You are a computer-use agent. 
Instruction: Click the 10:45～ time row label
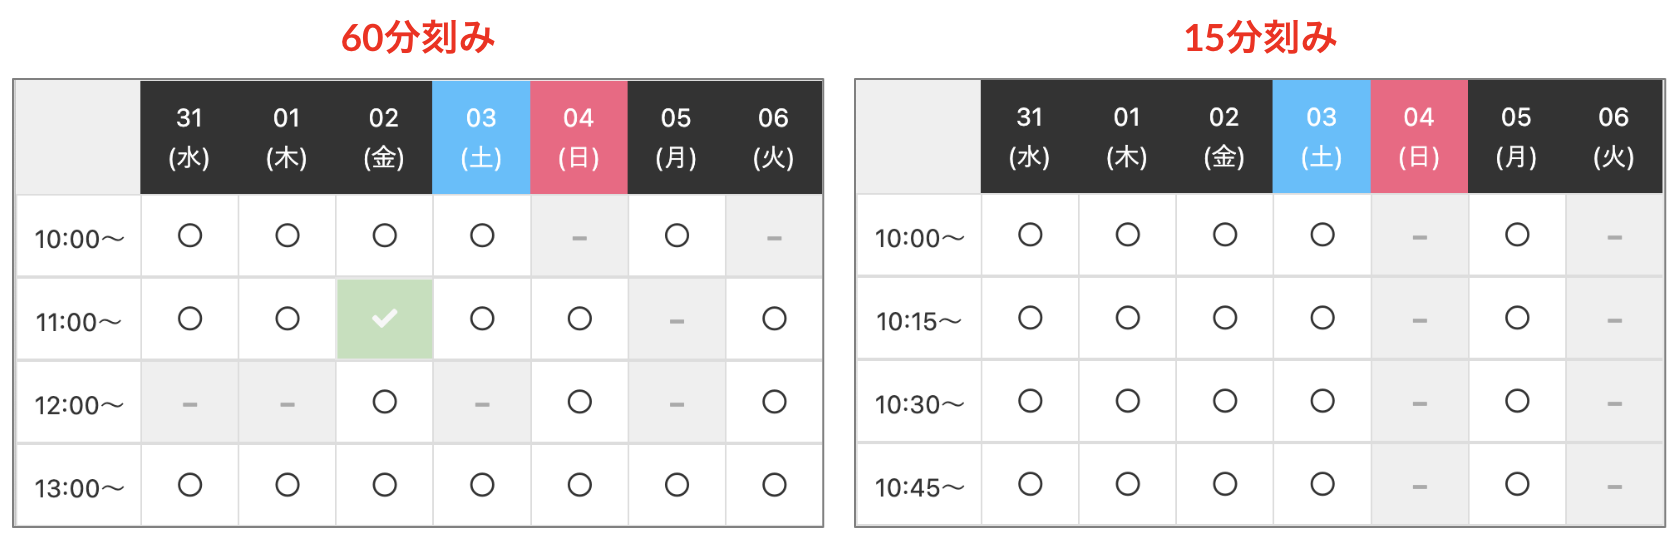click(919, 488)
